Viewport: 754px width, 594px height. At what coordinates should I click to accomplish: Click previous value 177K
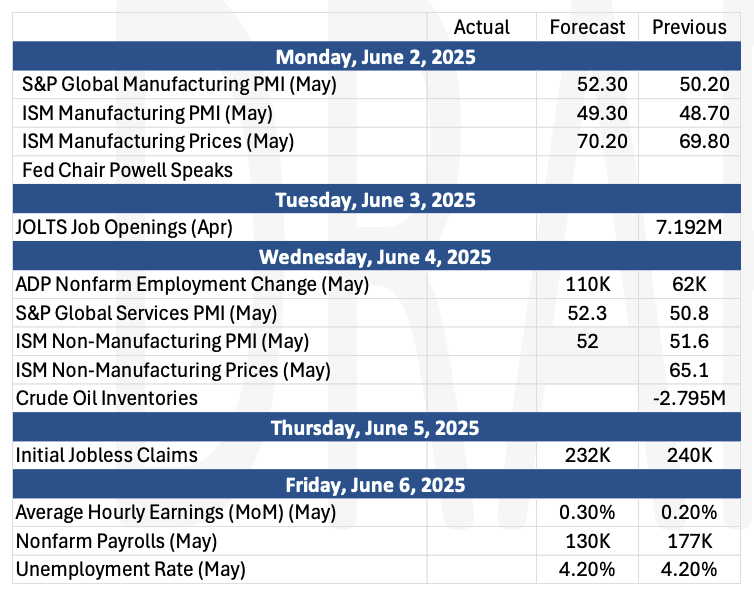(689, 541)
